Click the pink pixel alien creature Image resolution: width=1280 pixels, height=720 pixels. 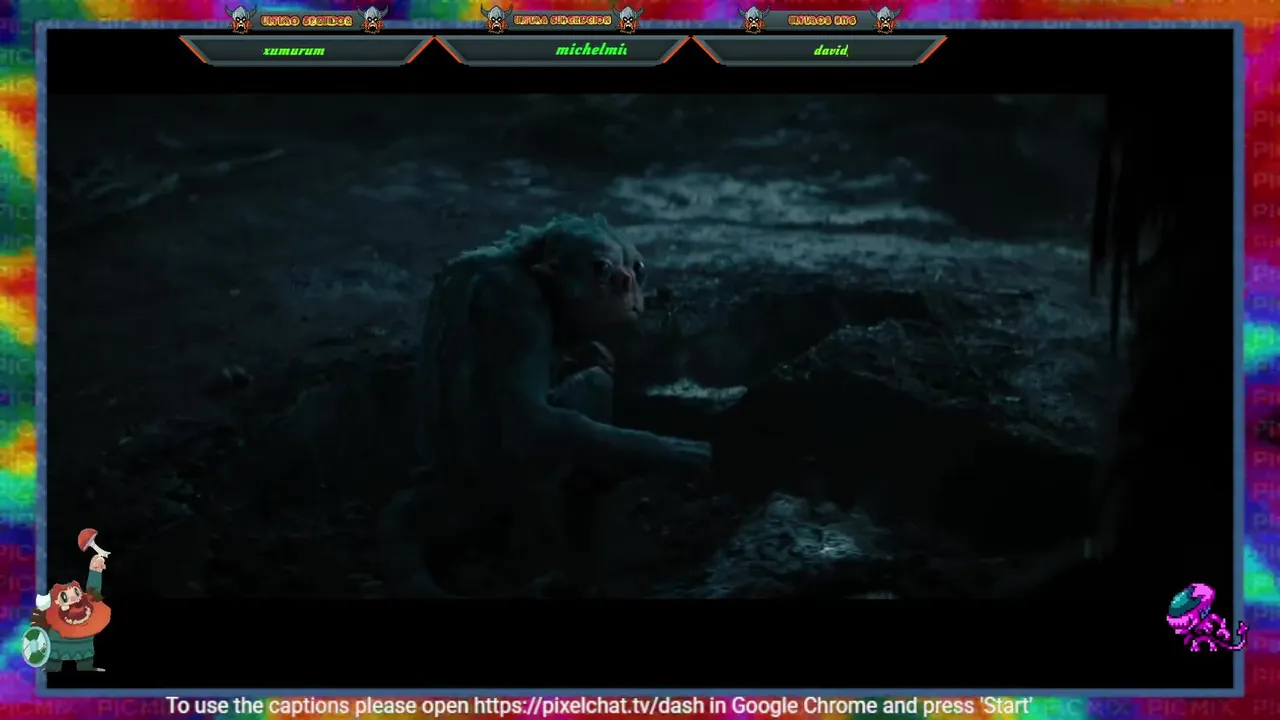click(1206, 617)
